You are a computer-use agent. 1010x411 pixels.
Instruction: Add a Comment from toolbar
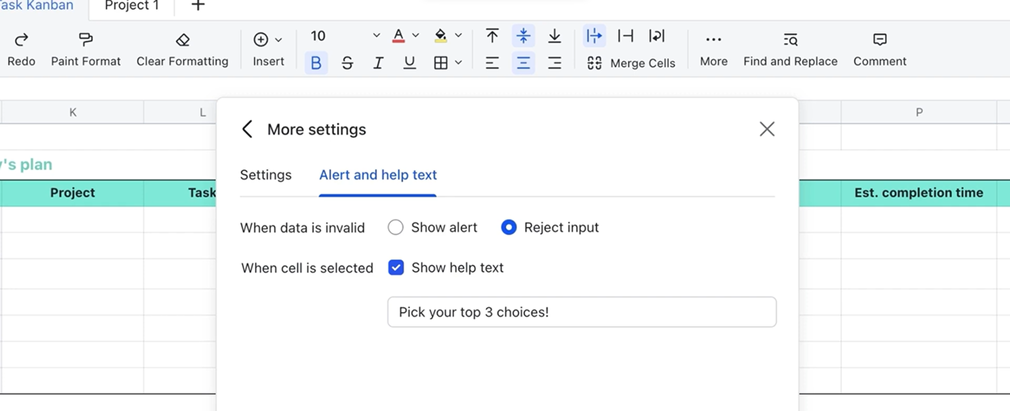pos(879,40)
